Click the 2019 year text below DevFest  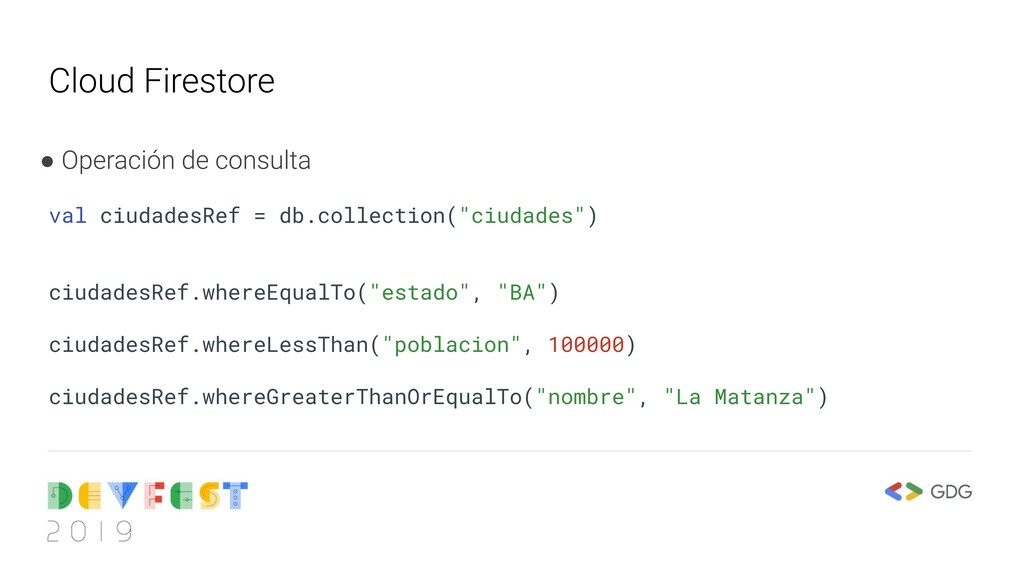click(x=89, y=531)
